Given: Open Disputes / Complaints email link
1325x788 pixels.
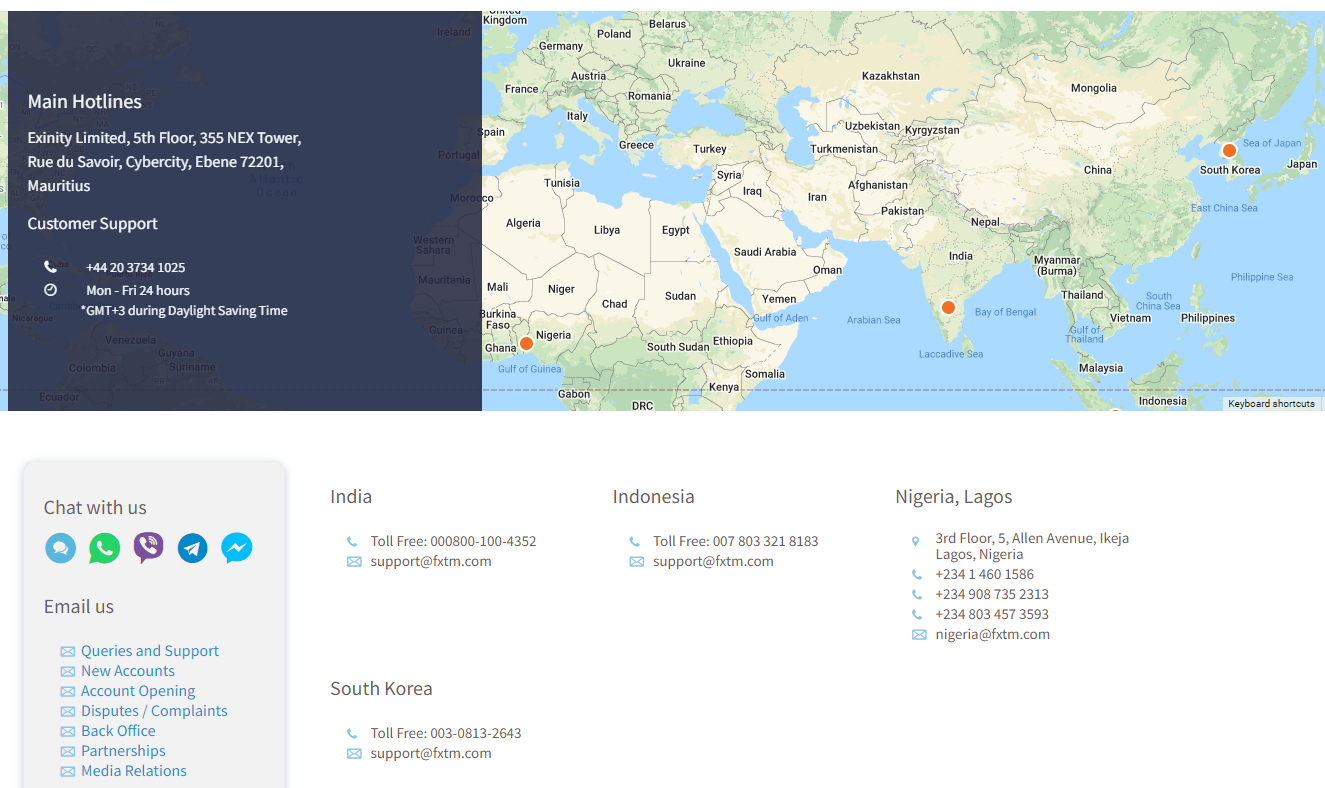Looking at the screenshot, I should [154, 711].
